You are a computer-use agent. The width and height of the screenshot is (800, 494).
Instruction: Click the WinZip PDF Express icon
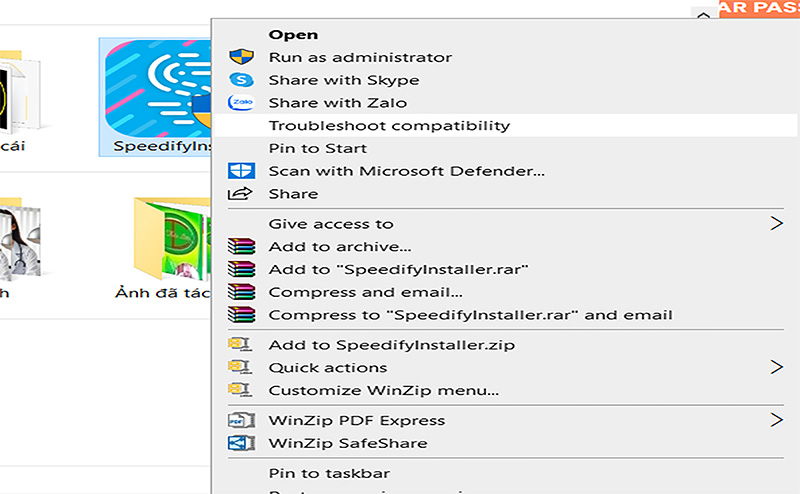pyautogui.click(x=241, y=420)
